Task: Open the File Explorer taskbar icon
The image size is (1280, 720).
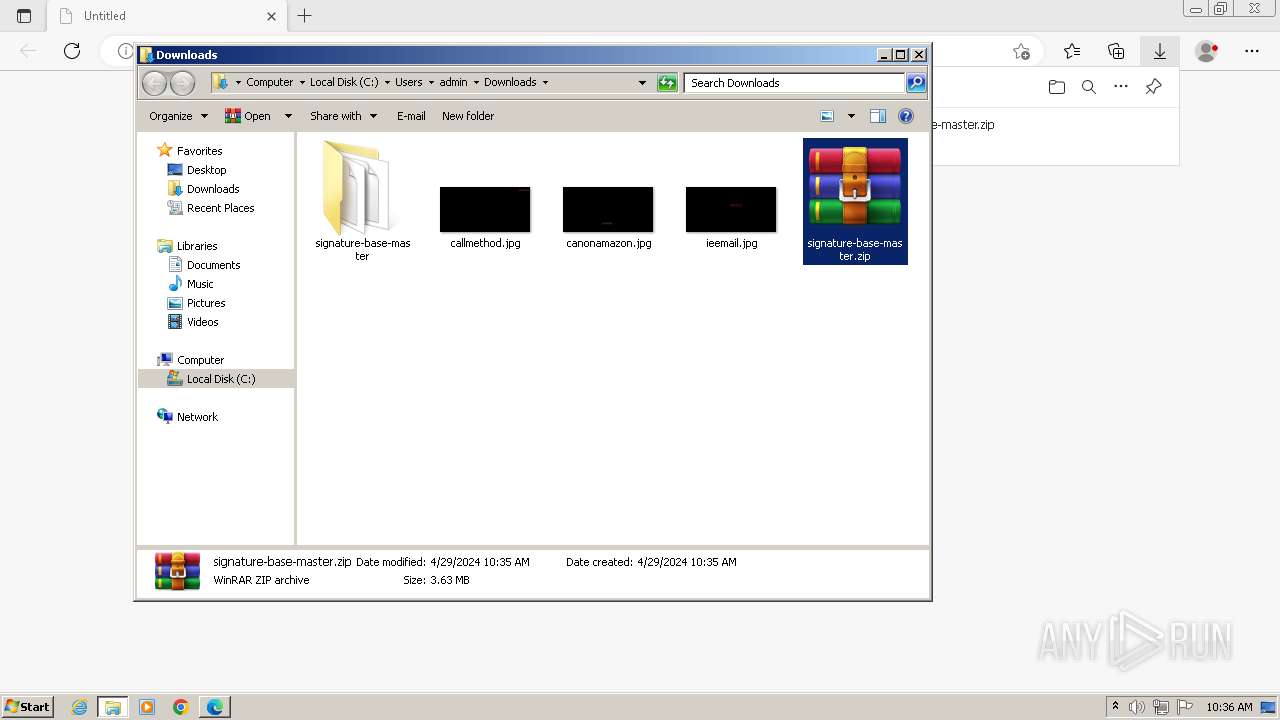Action: (x=113, y=707)
